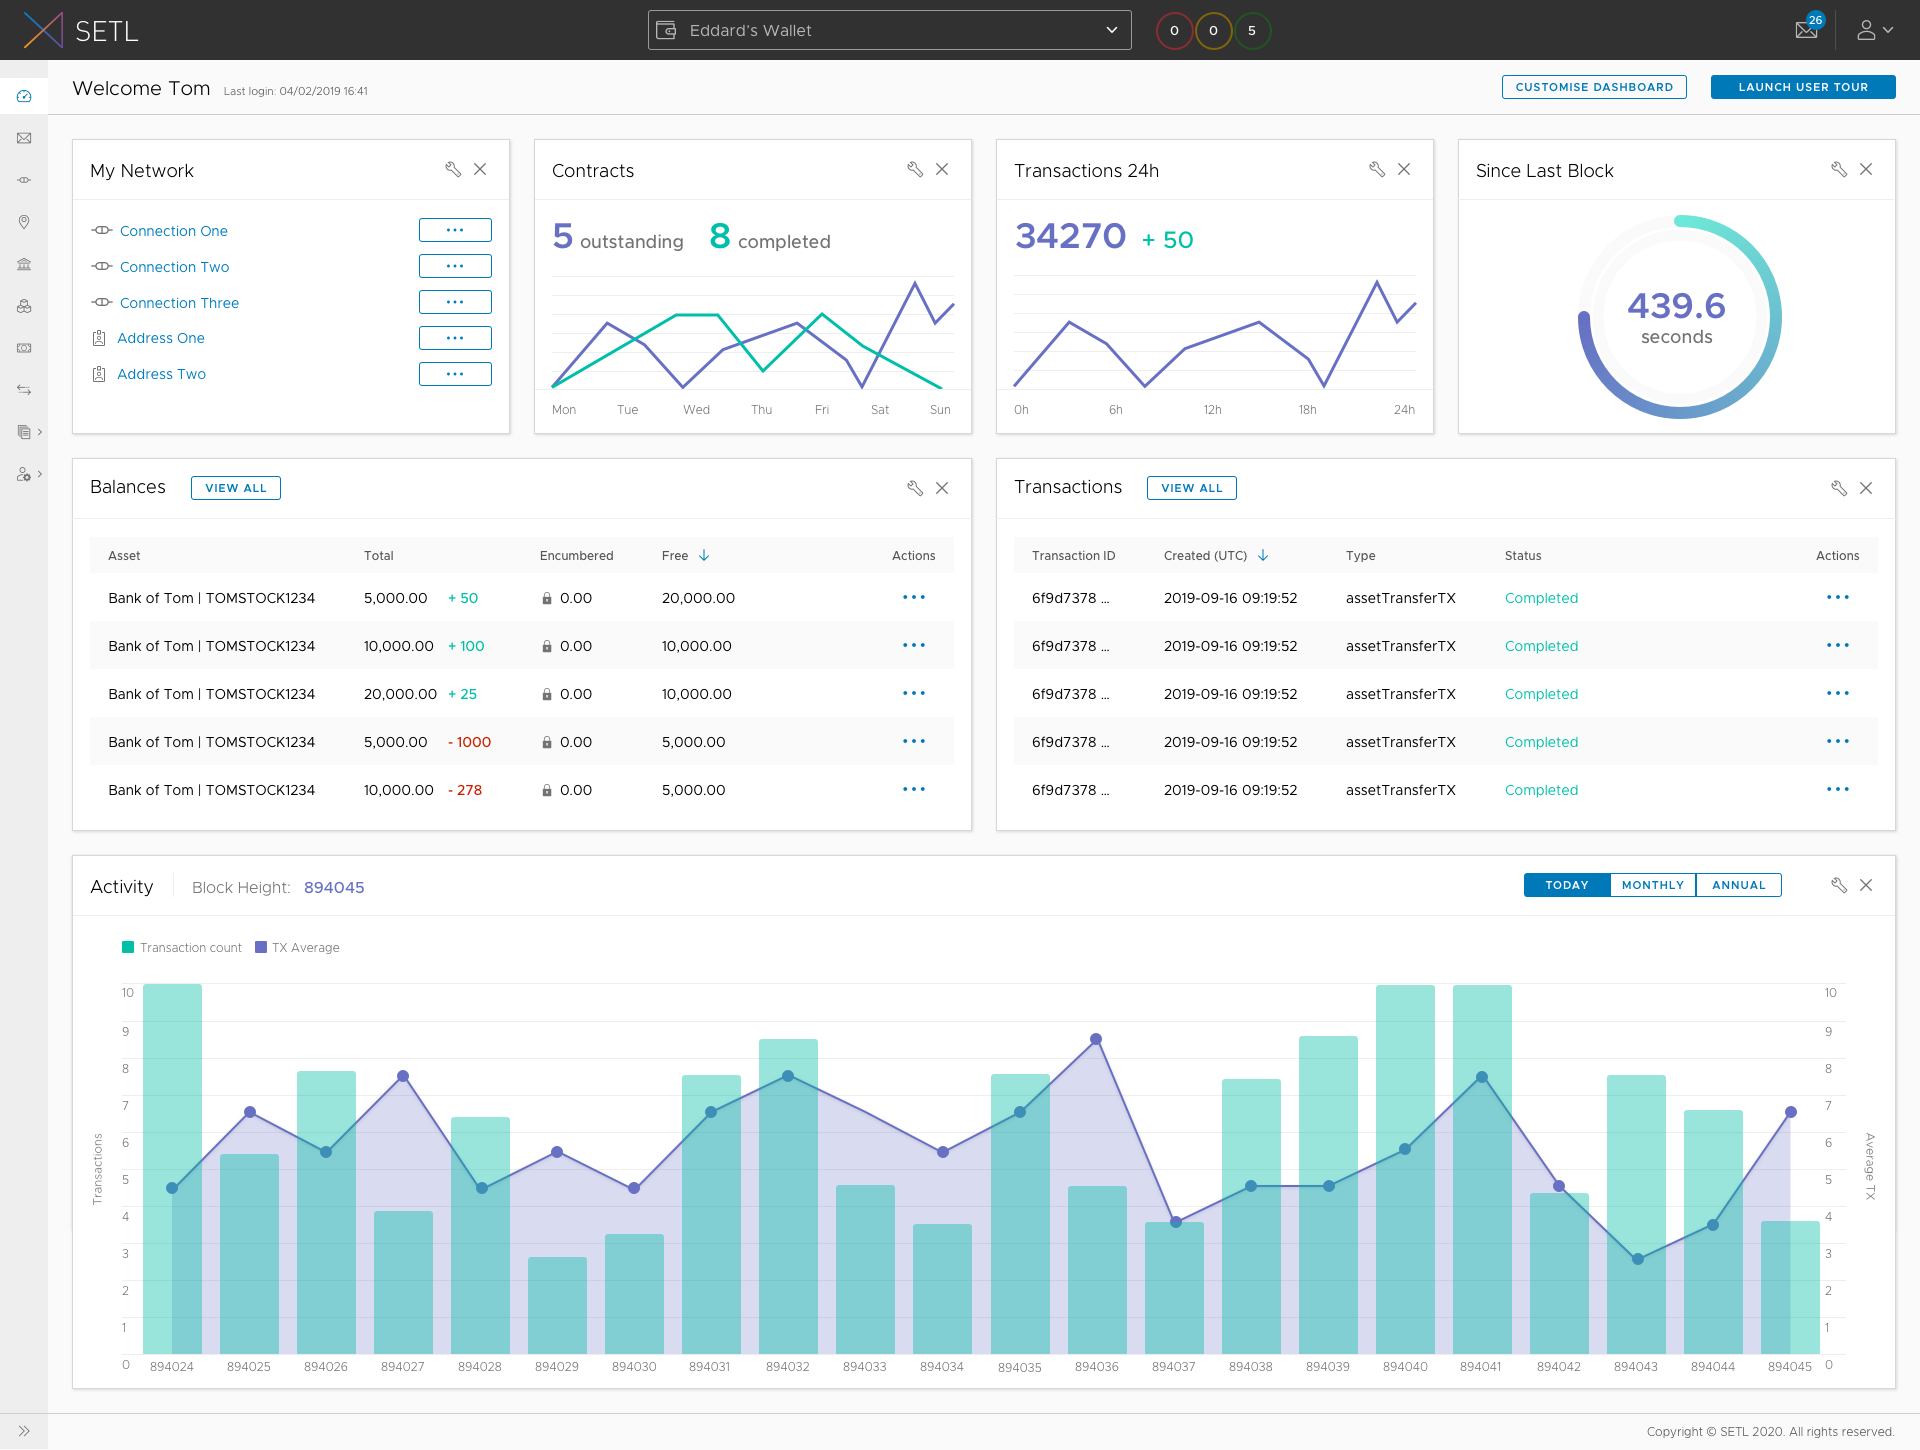Switch Activity chart to Today

pos(1567,885)
